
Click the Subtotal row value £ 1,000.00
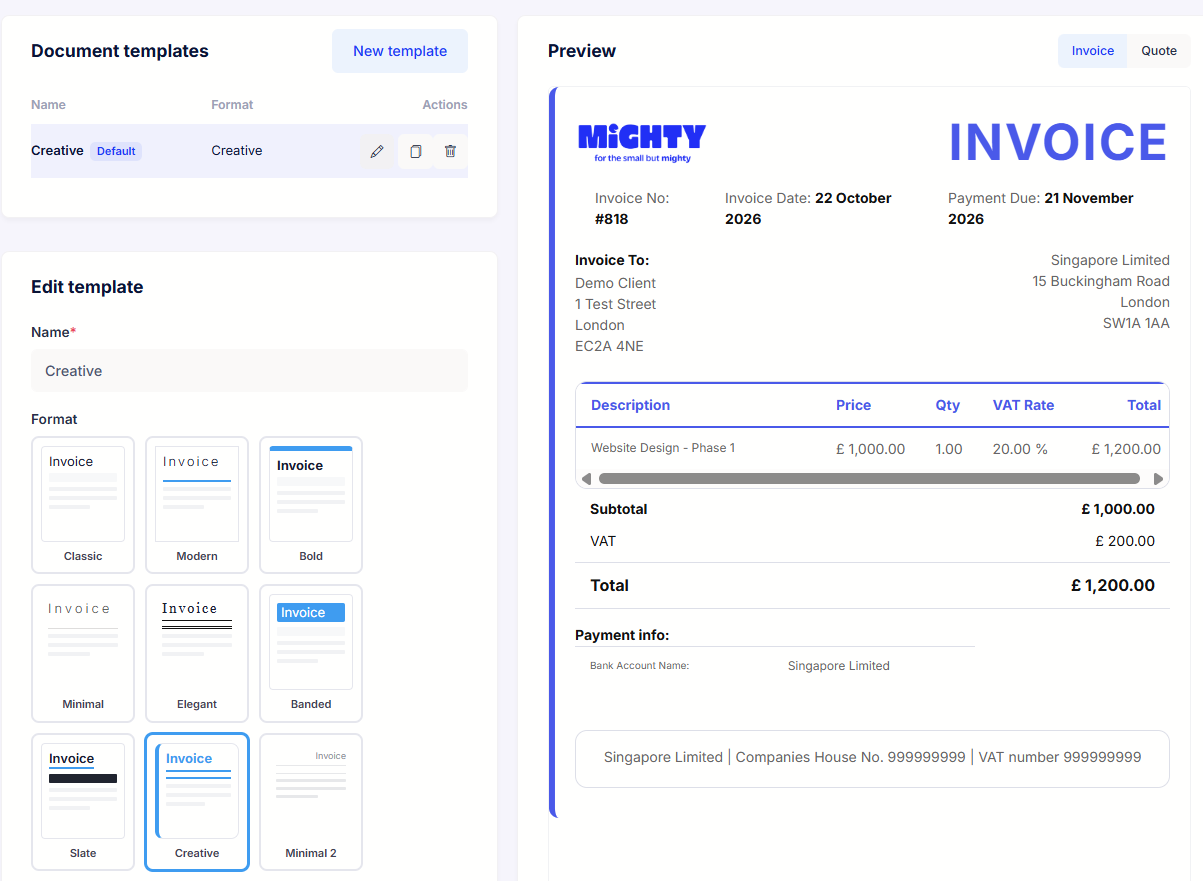point(1118,509)
